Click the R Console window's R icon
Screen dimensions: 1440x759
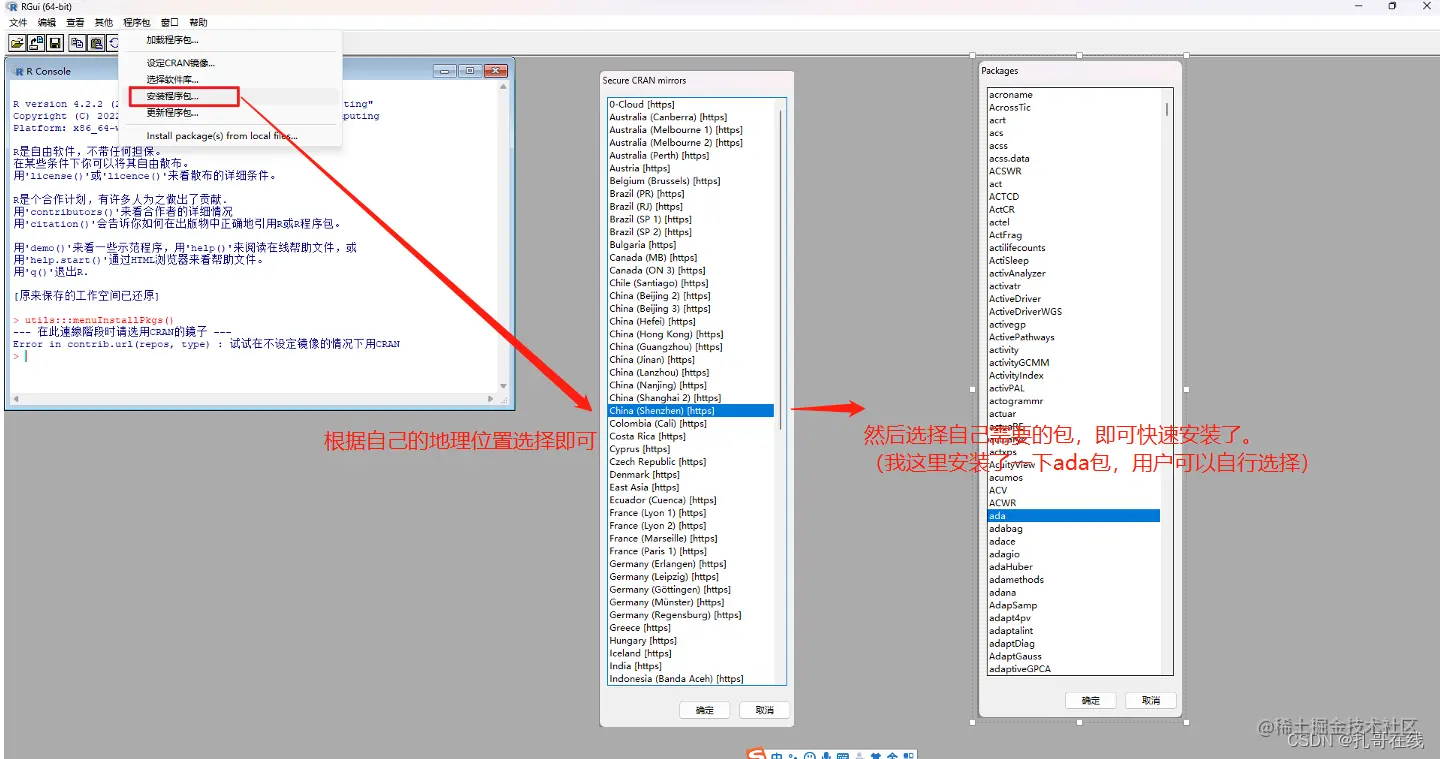[19, 71]
